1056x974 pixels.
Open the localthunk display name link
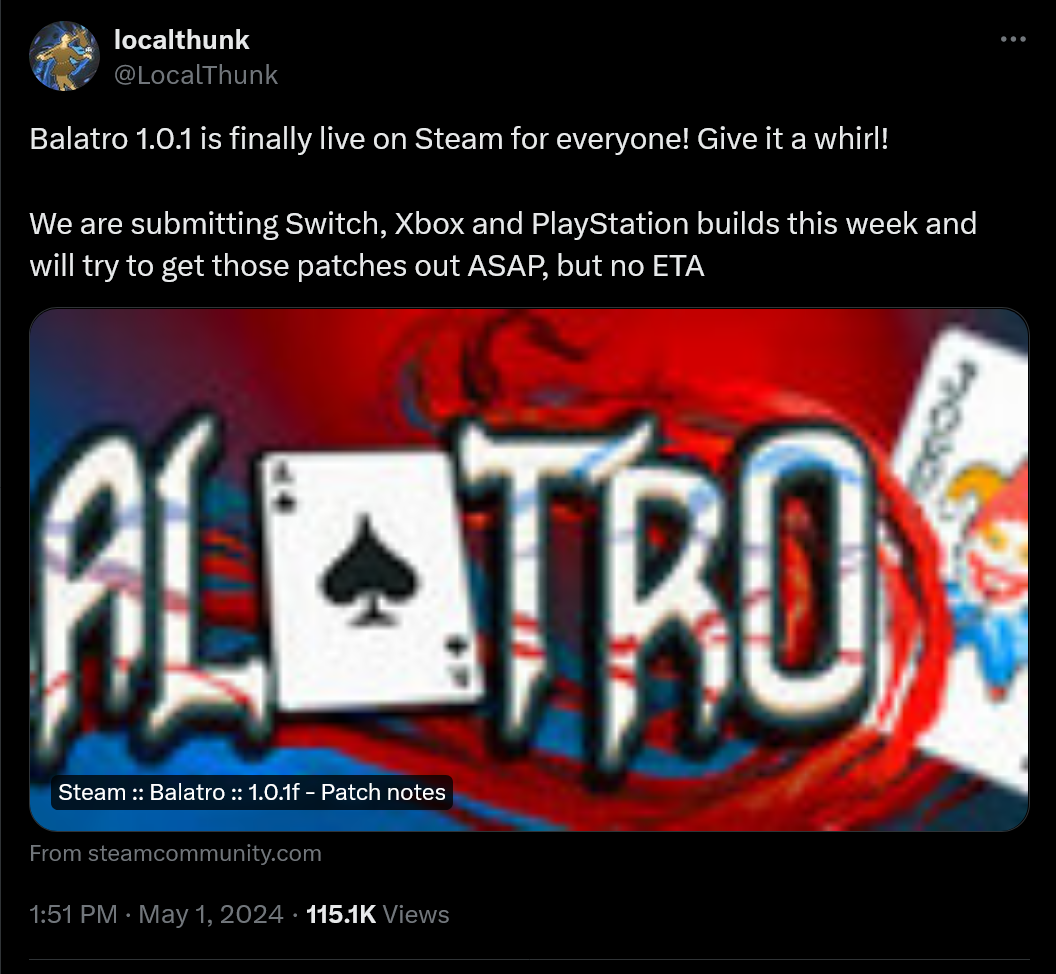point(182,40)
